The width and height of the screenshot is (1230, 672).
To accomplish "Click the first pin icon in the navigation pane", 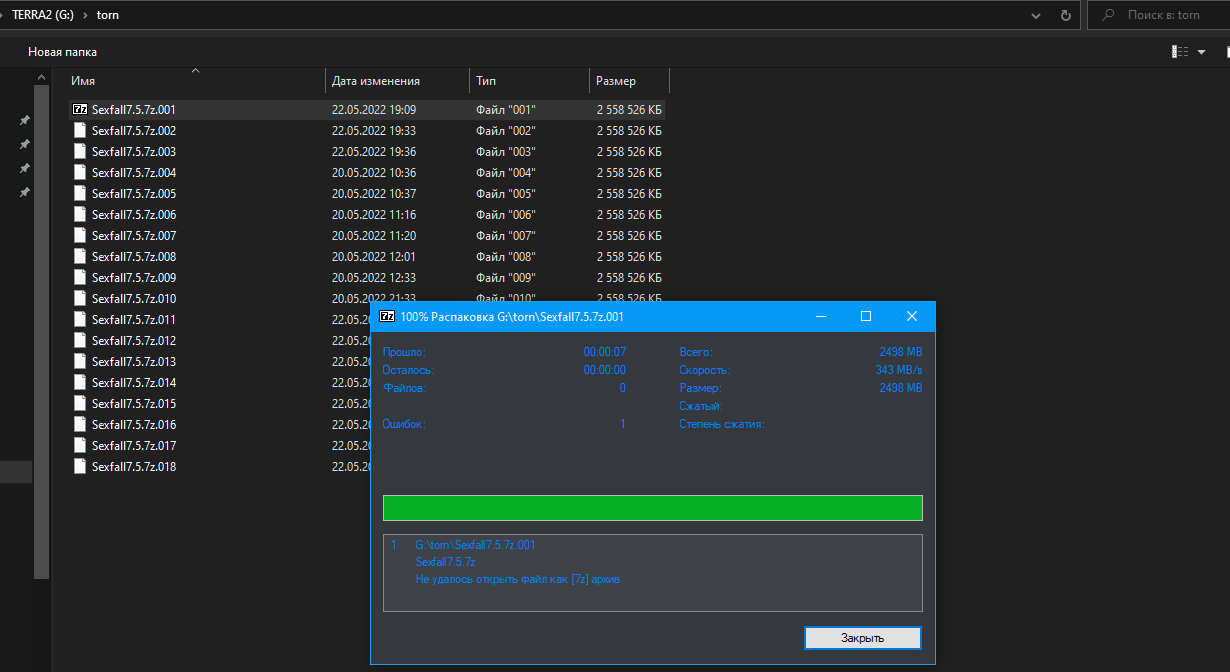I will pyautogui.click(x=25, y=120).
